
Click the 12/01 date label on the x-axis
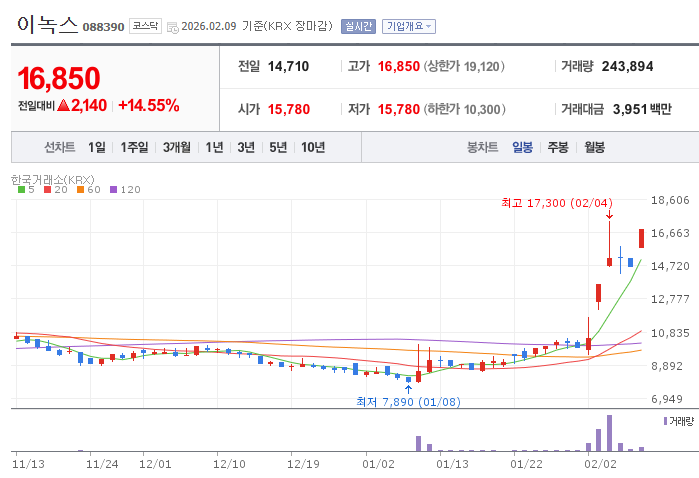(x=155, y=464)
